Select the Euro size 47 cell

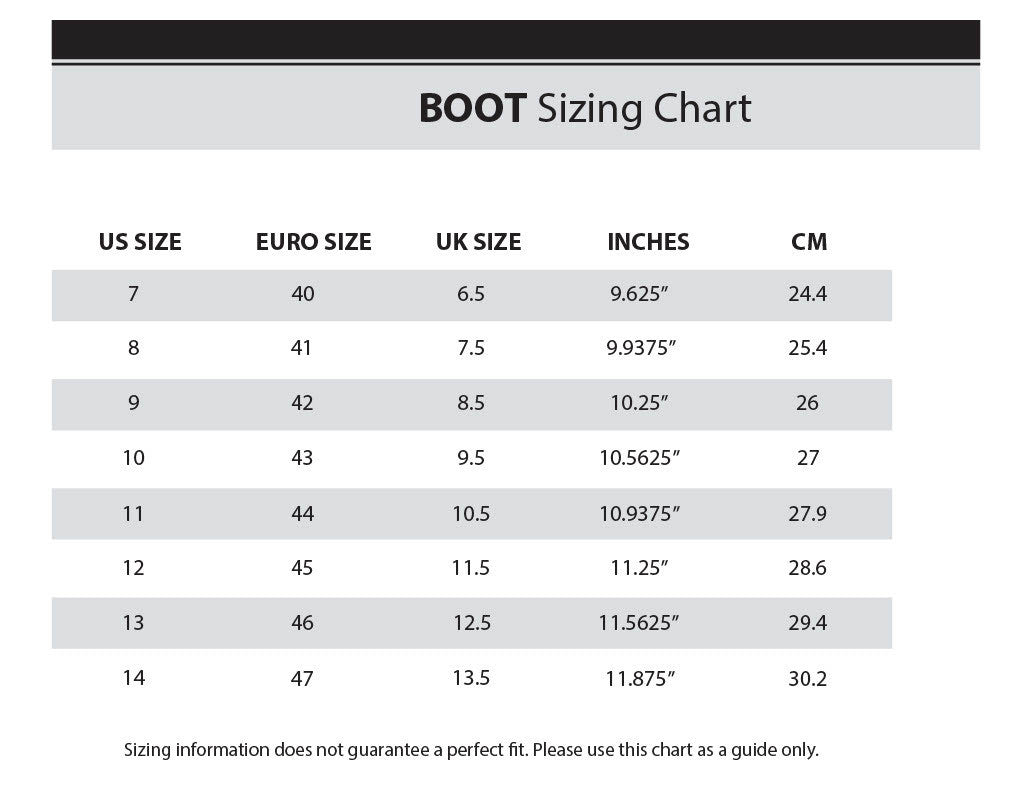click(302, 679)
